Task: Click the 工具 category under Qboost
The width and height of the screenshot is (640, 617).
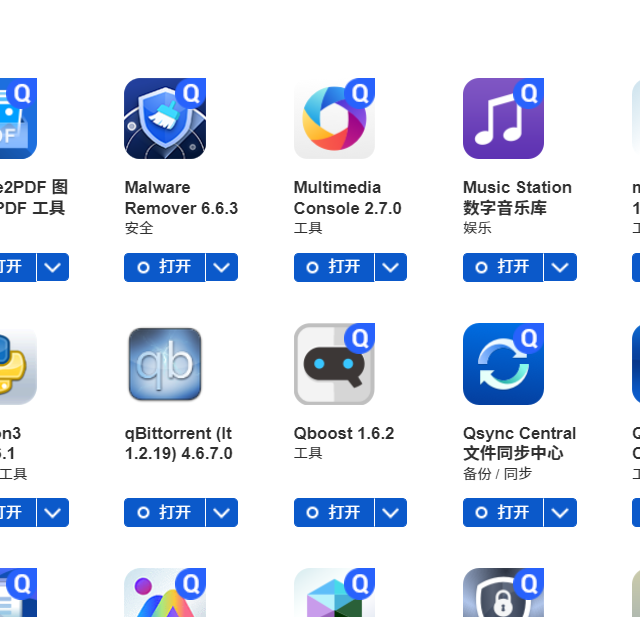Action: coord(308,453)
